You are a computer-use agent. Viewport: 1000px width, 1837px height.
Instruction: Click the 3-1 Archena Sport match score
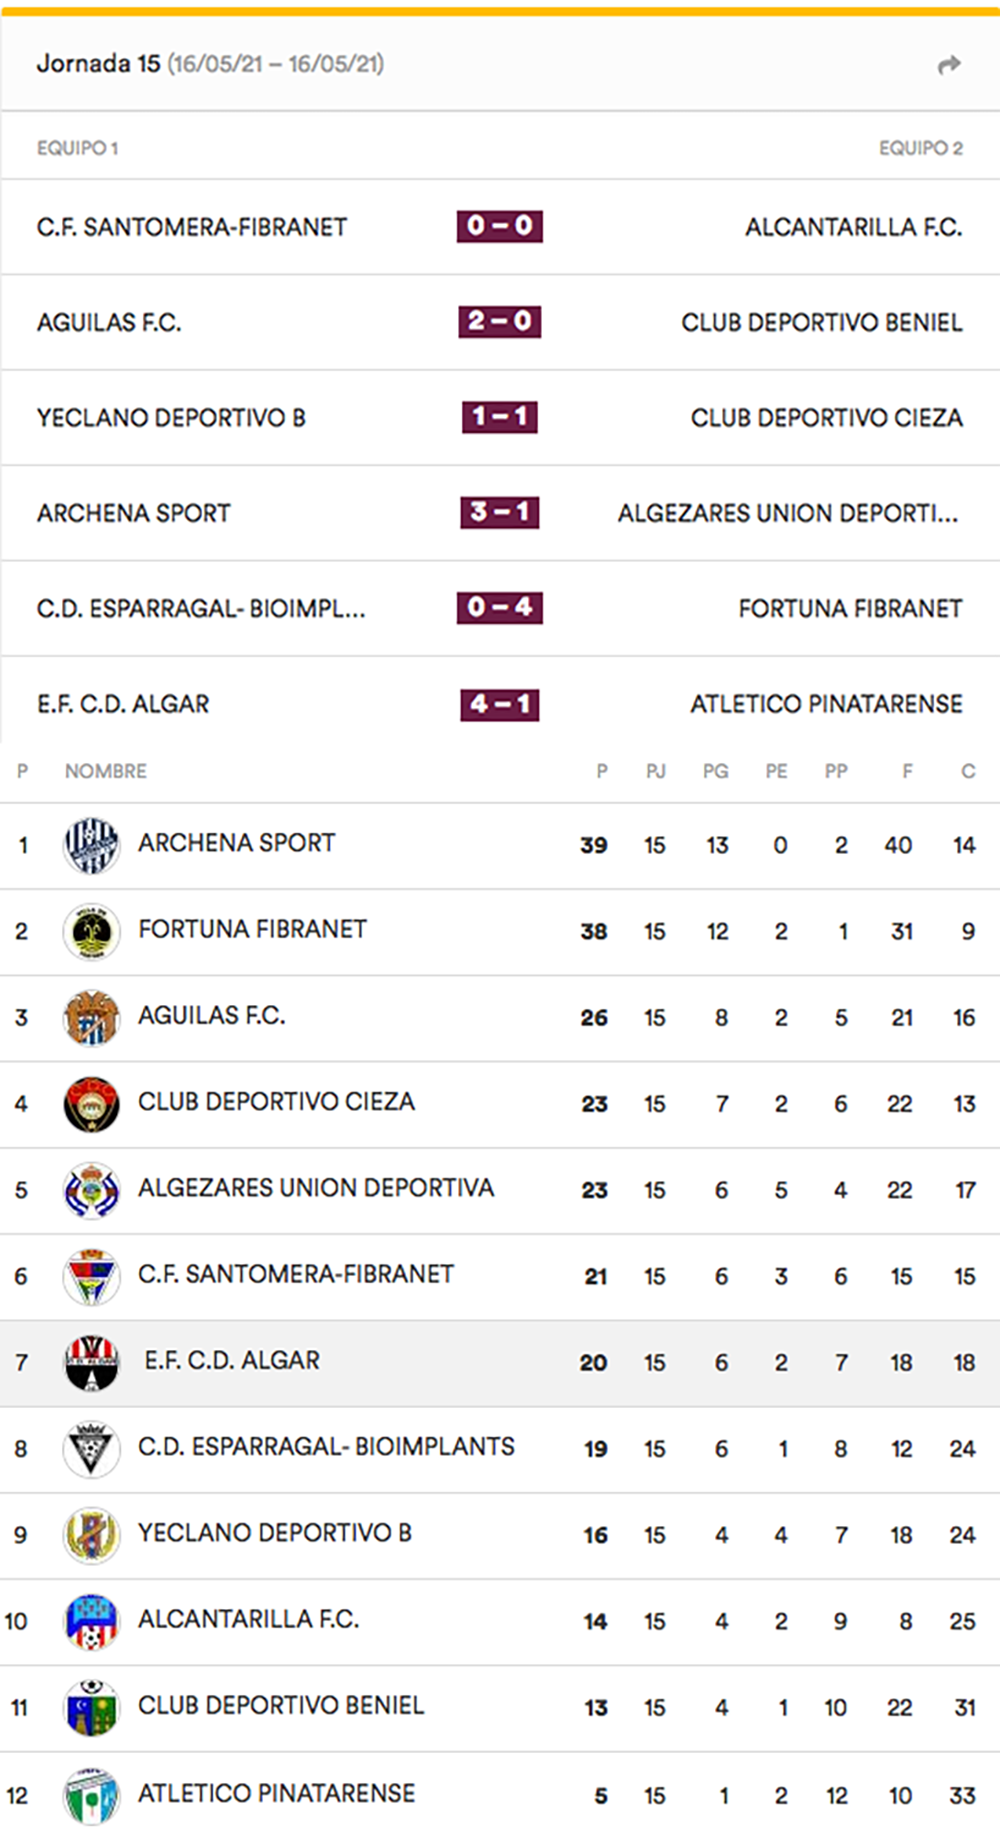click(x=499, y=512)
